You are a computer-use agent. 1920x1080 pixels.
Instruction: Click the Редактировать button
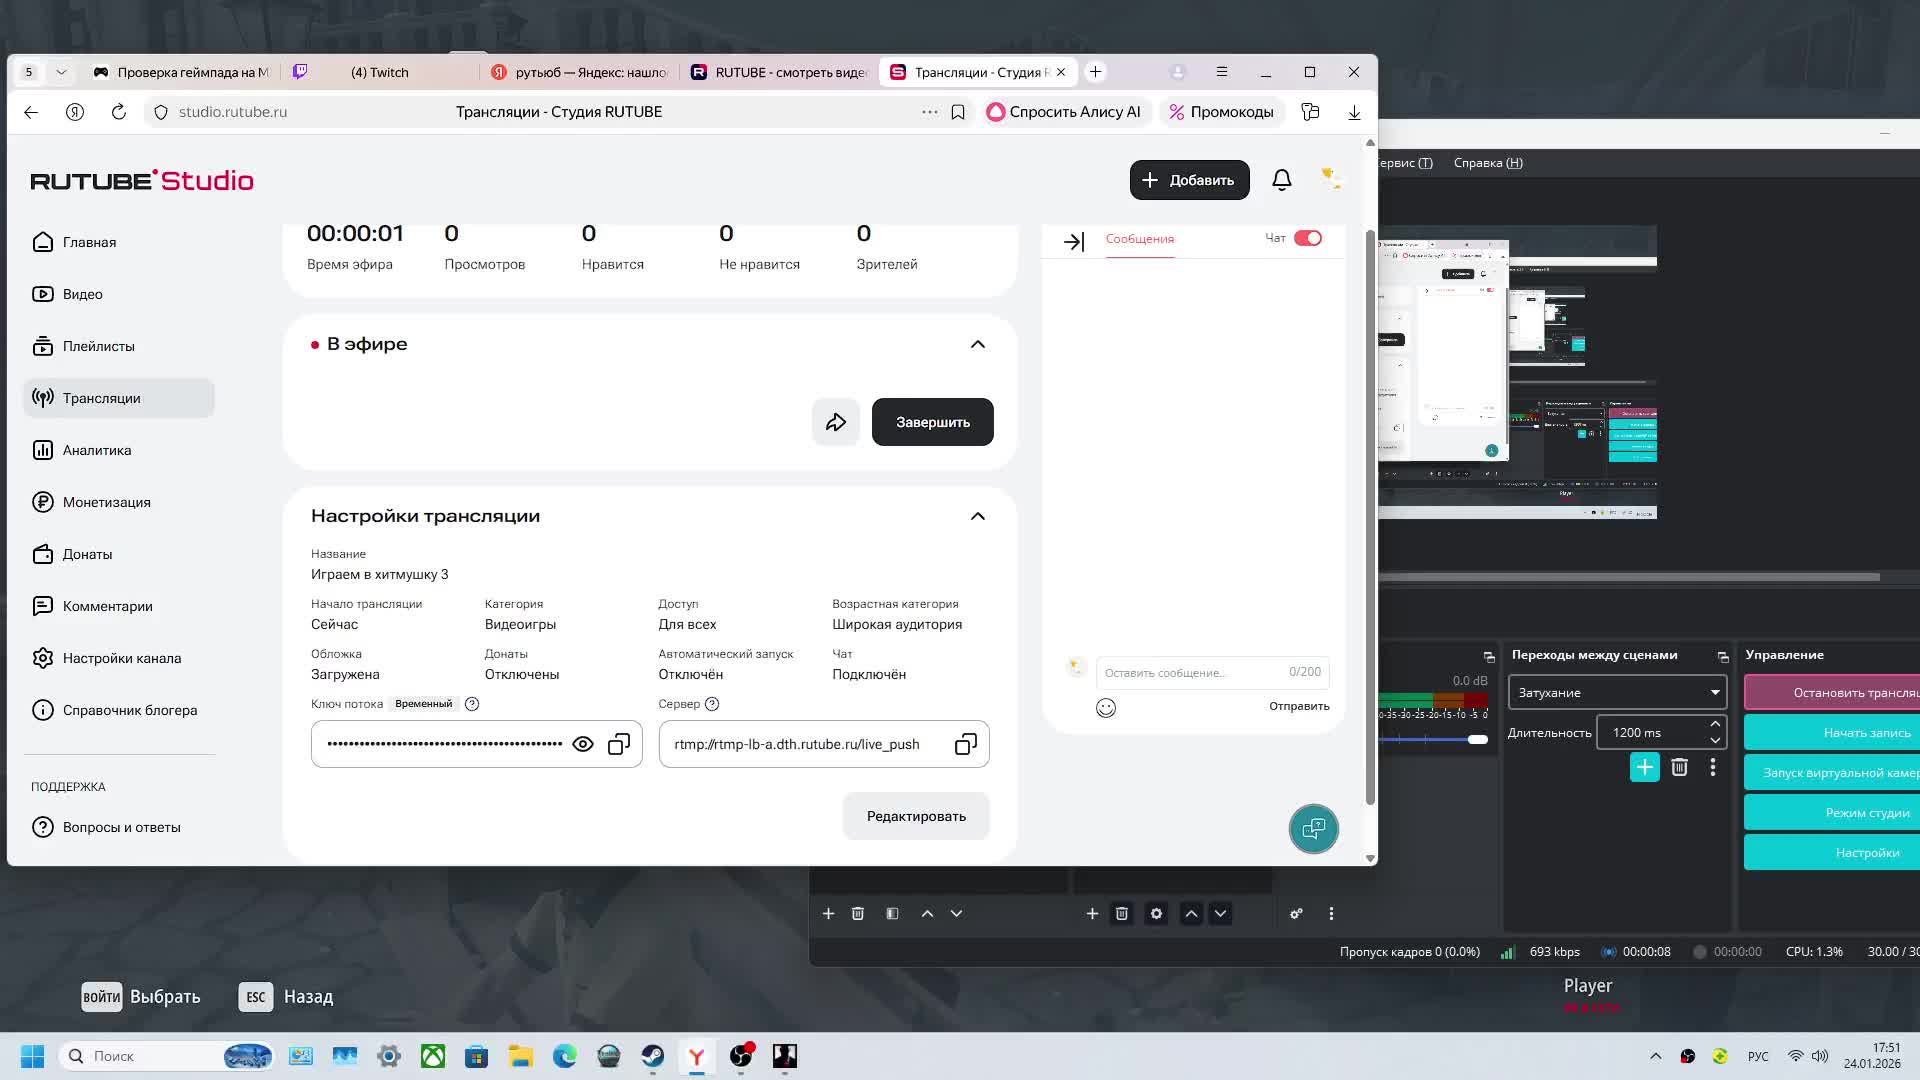coord(916,816)
